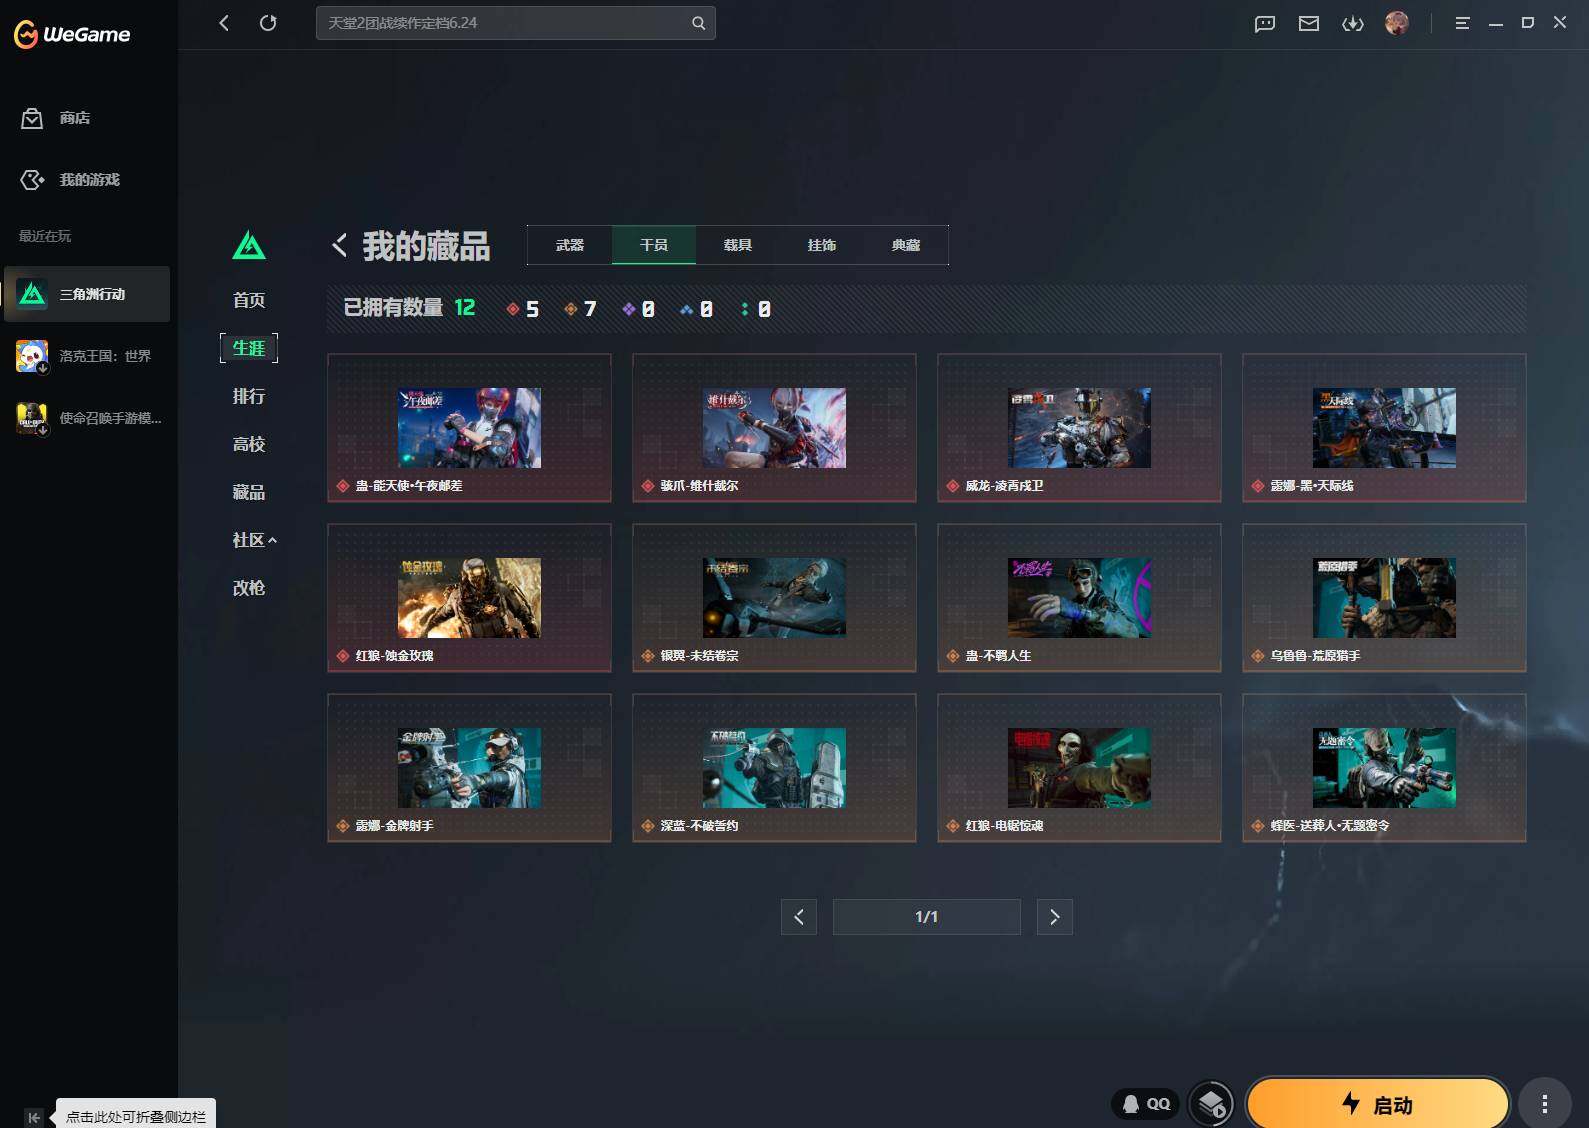1589x1128 pixels.
Task: Click the orange rarity count icon
Action: [x=571, y=309]
